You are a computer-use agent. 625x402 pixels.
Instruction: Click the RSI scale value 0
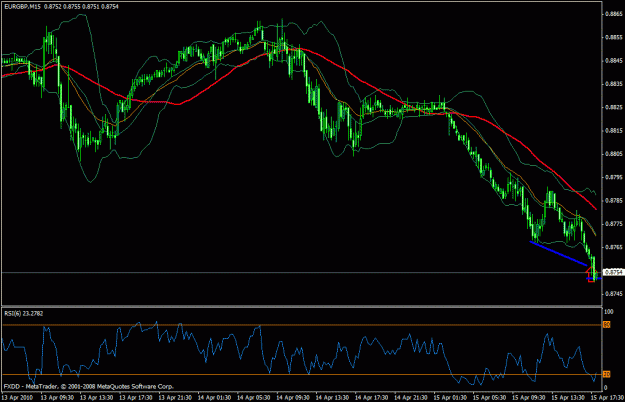coord(606,388)
